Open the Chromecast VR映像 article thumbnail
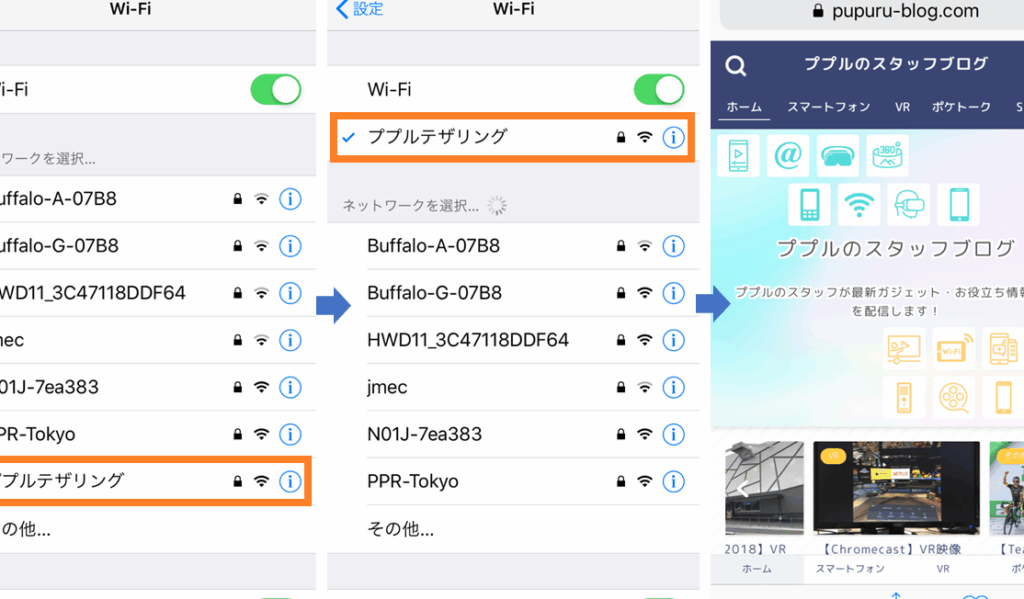The height and width of the screenshot is (599, 1024). 896,487
